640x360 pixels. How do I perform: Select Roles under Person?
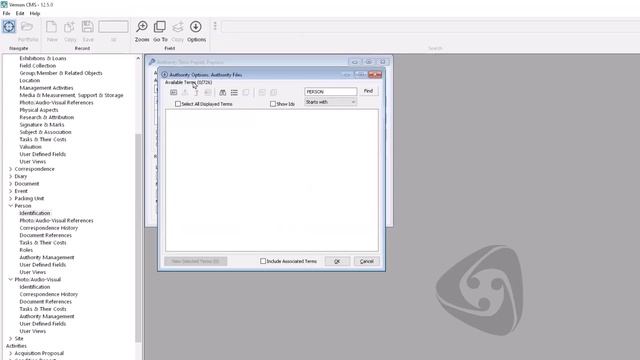click(26, 250)
